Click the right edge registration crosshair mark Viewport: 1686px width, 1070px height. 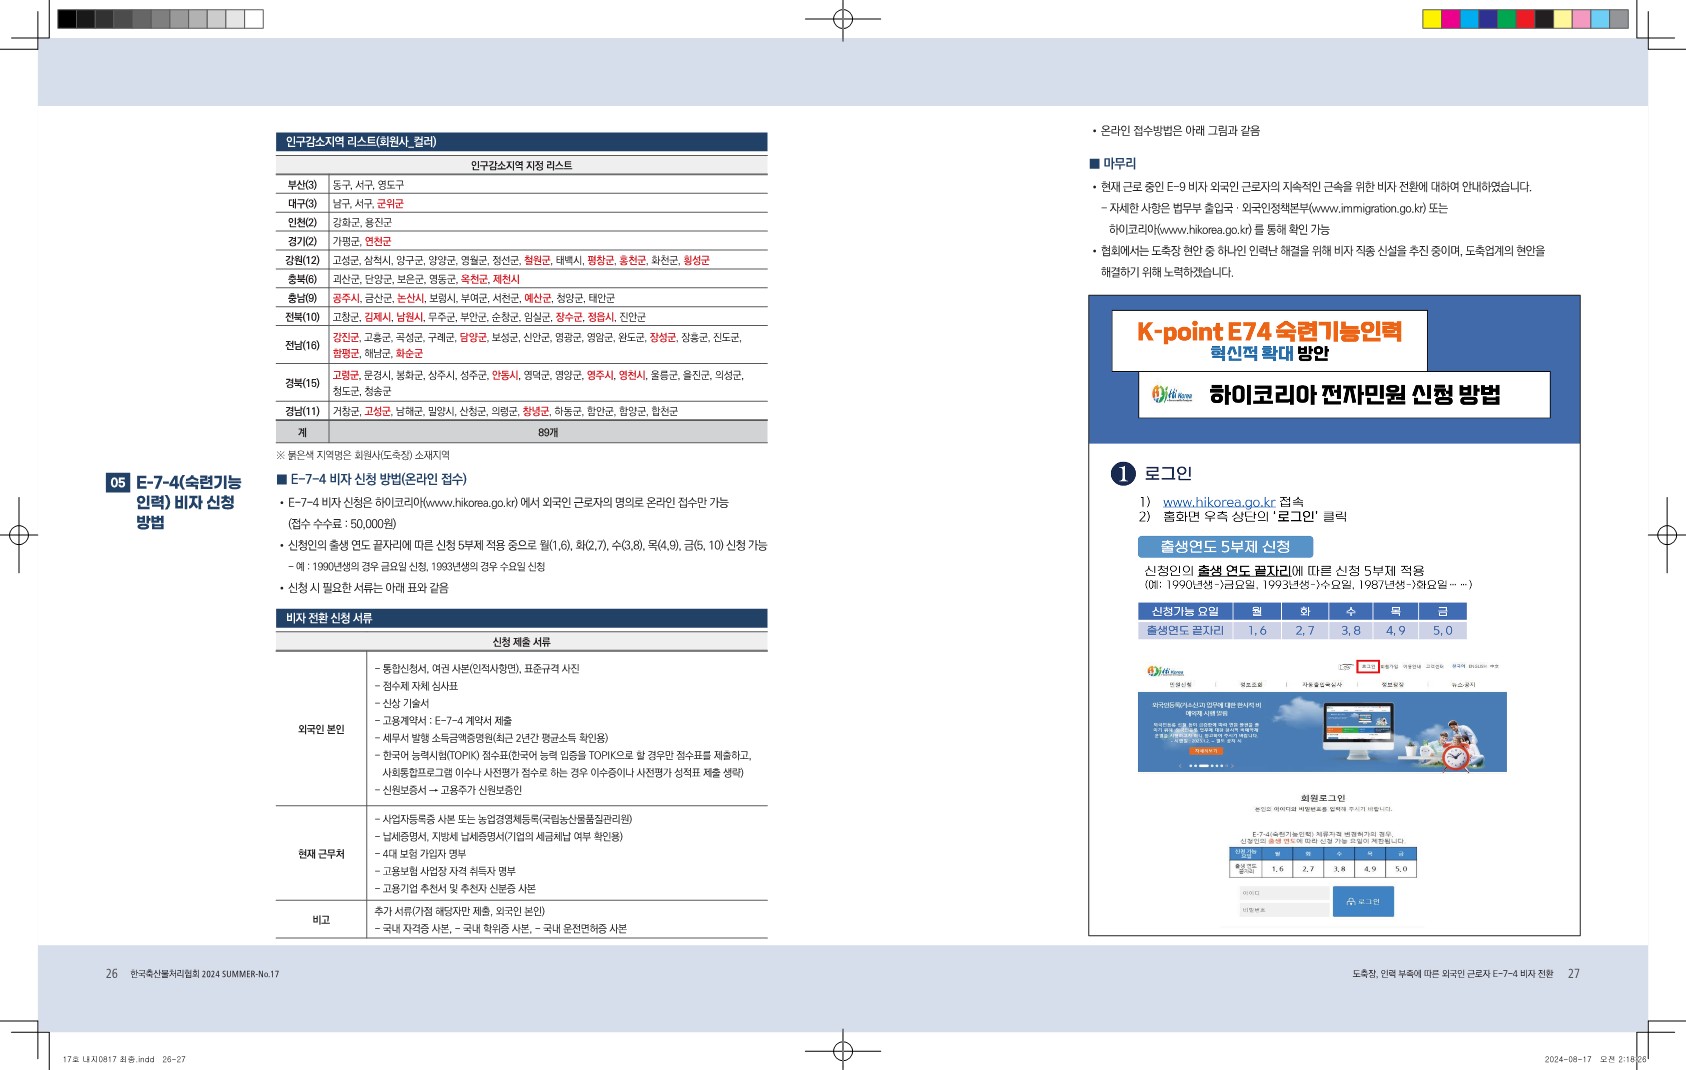click(1666, 535)
